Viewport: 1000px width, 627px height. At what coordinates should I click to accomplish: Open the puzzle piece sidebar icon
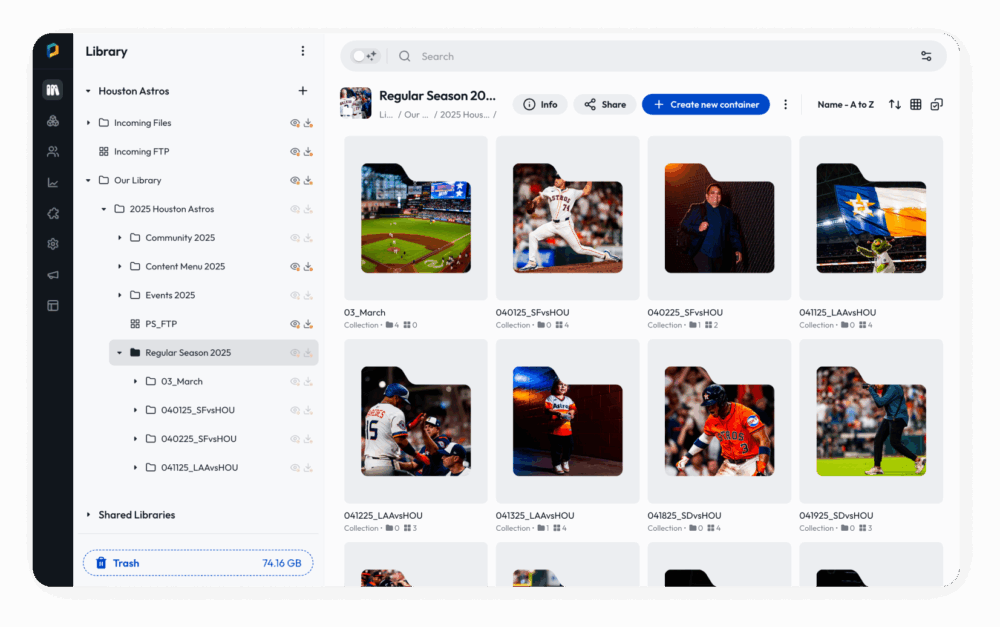click(53, 213)
